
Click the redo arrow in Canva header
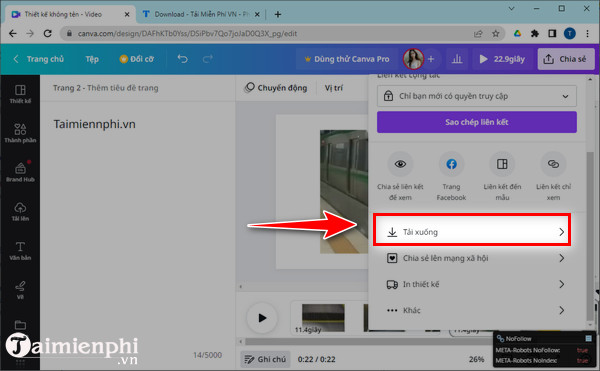point(208,59)
